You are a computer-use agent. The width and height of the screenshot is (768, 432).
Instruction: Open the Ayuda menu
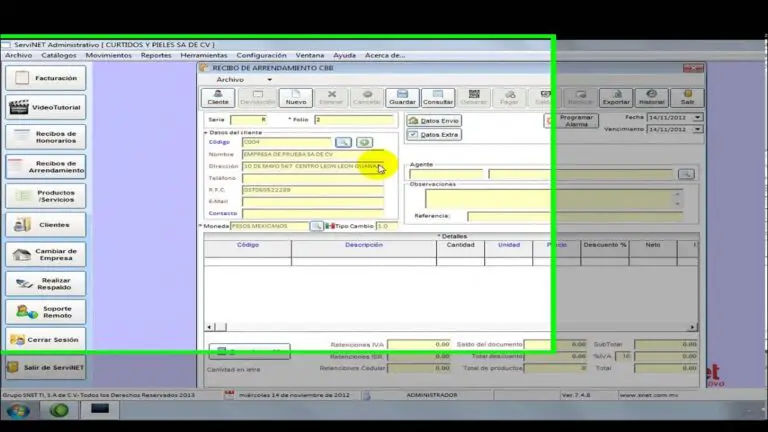pyautogui.click(x=344, y=55)
